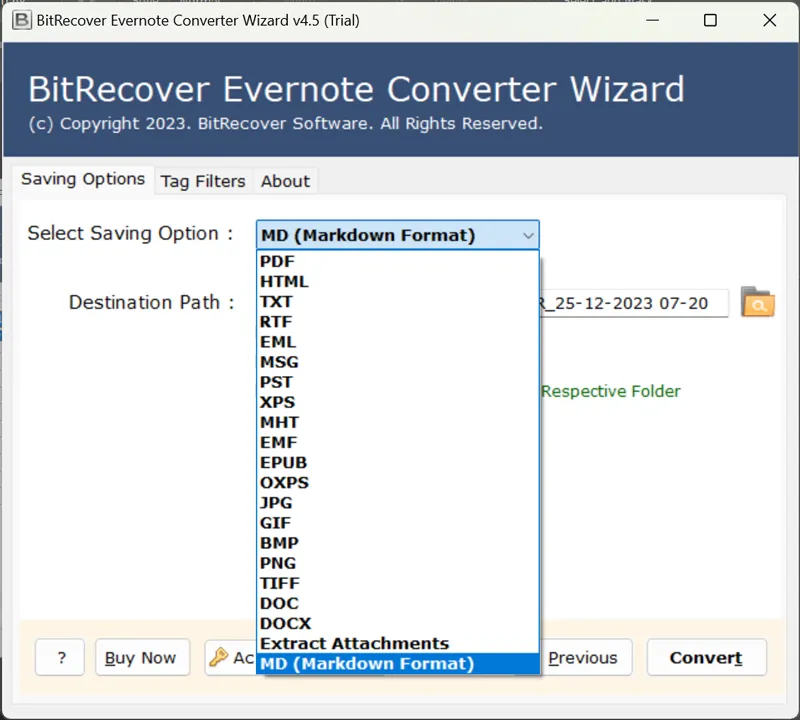Screen dimensions: 800x720
Task: Select DOC from the list
Action: coord(397,603)
